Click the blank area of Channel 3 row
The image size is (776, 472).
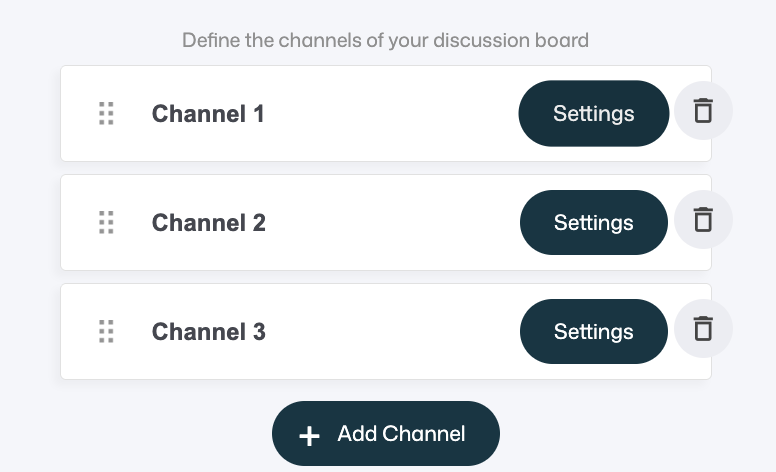tap(390, 331)
